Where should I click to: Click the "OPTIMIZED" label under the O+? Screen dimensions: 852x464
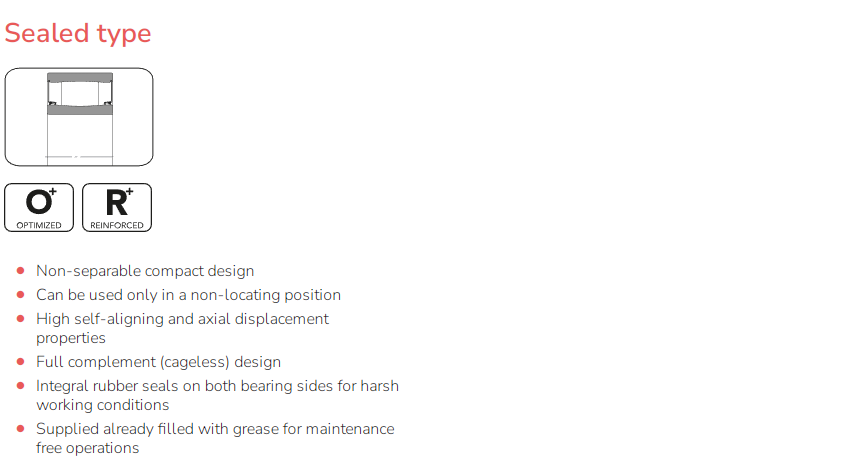[39, 225]
